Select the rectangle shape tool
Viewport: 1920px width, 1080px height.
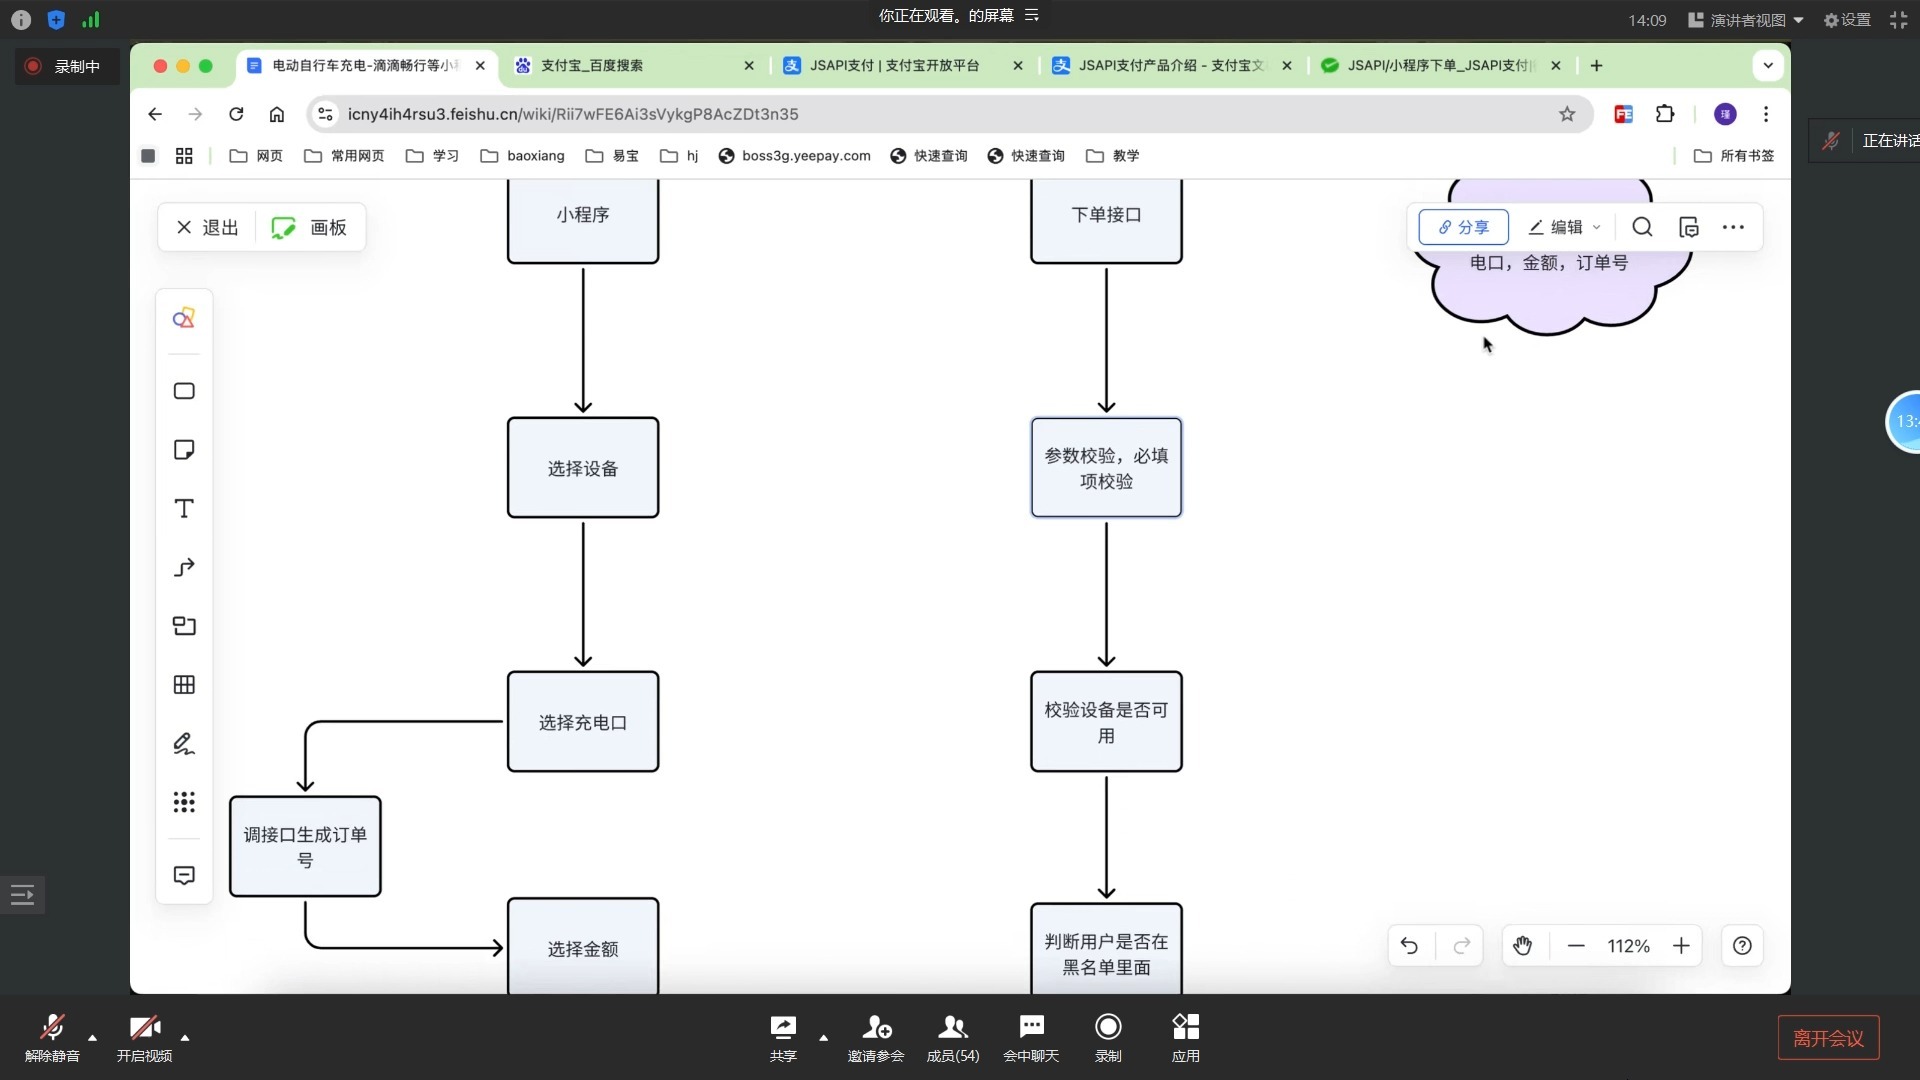184,391
